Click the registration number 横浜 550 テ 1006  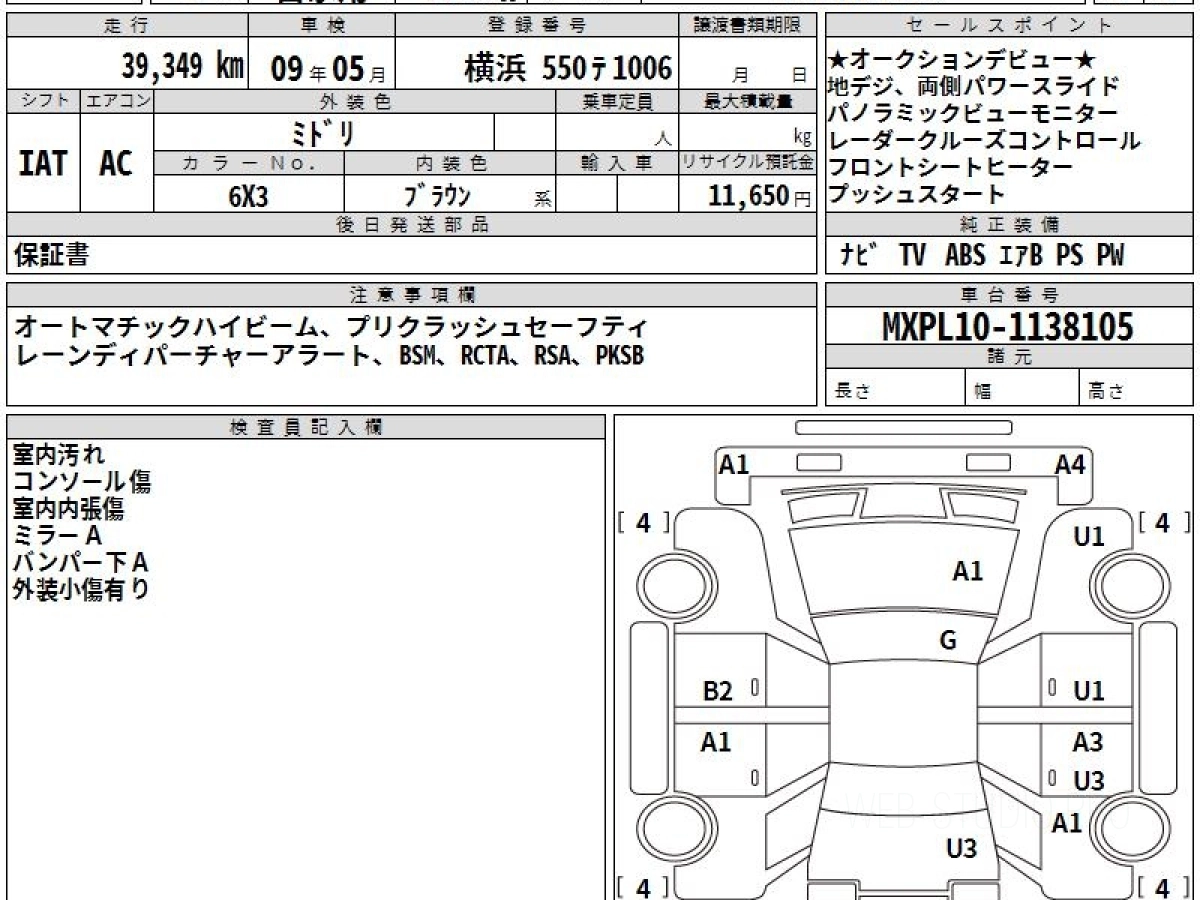tap(568, 67)
